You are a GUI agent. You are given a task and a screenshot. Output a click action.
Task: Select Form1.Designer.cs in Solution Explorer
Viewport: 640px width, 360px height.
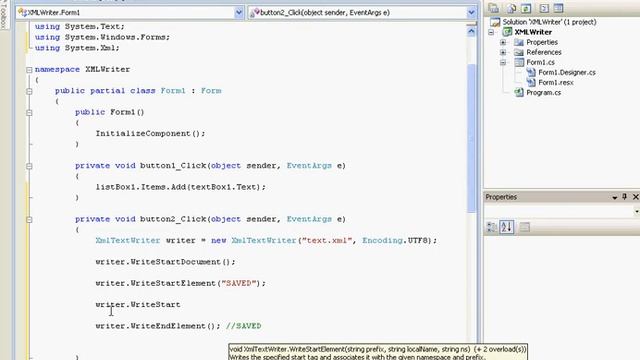click(x=567, y=72)
